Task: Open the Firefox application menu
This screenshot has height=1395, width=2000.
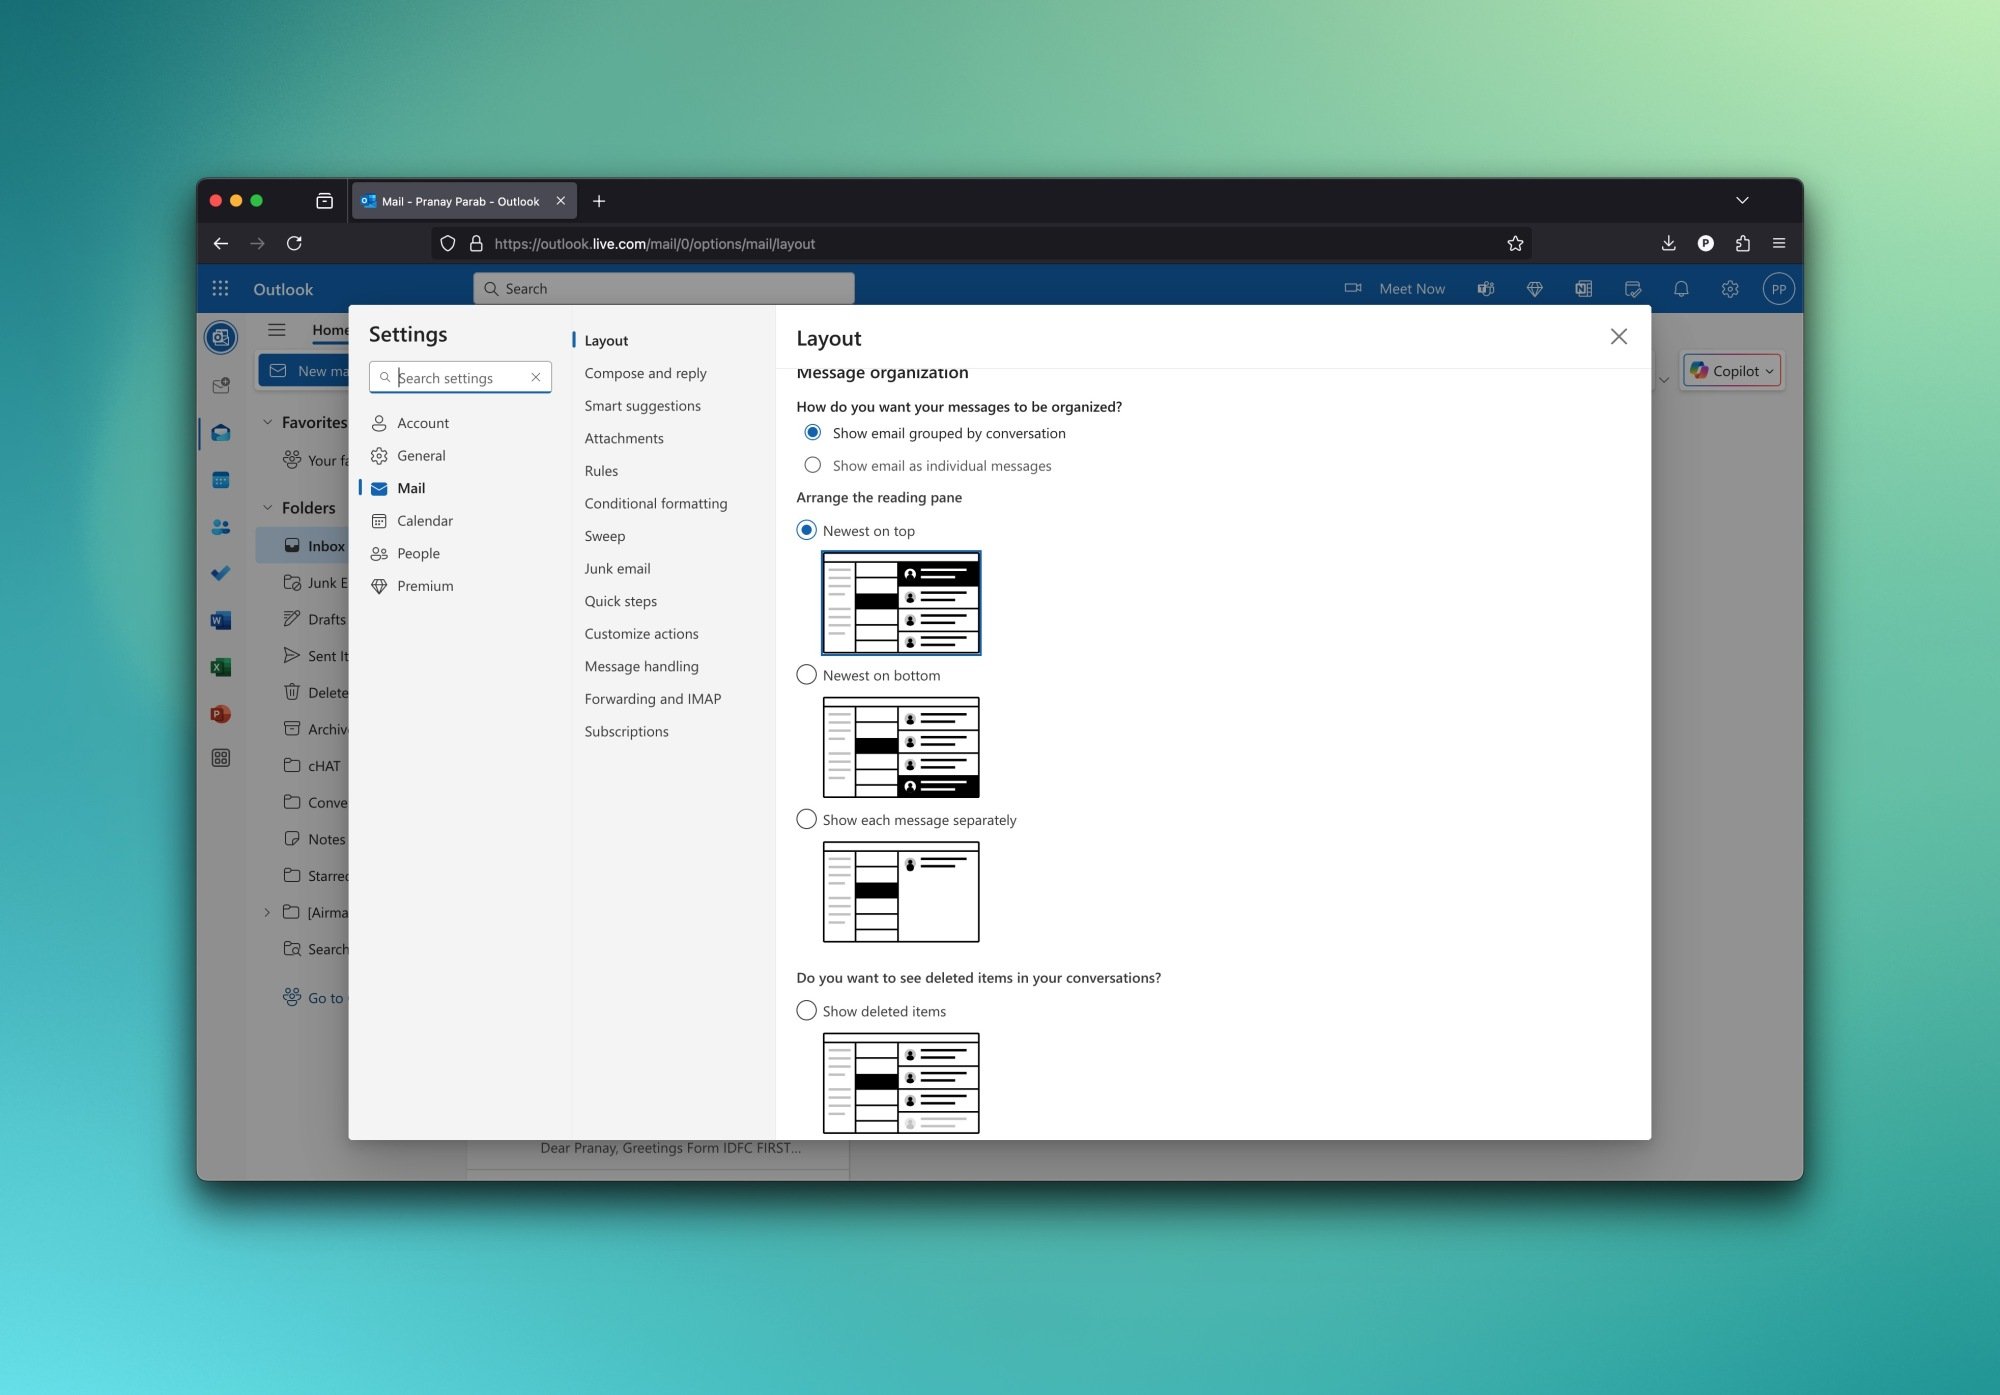Action: 1779,243
